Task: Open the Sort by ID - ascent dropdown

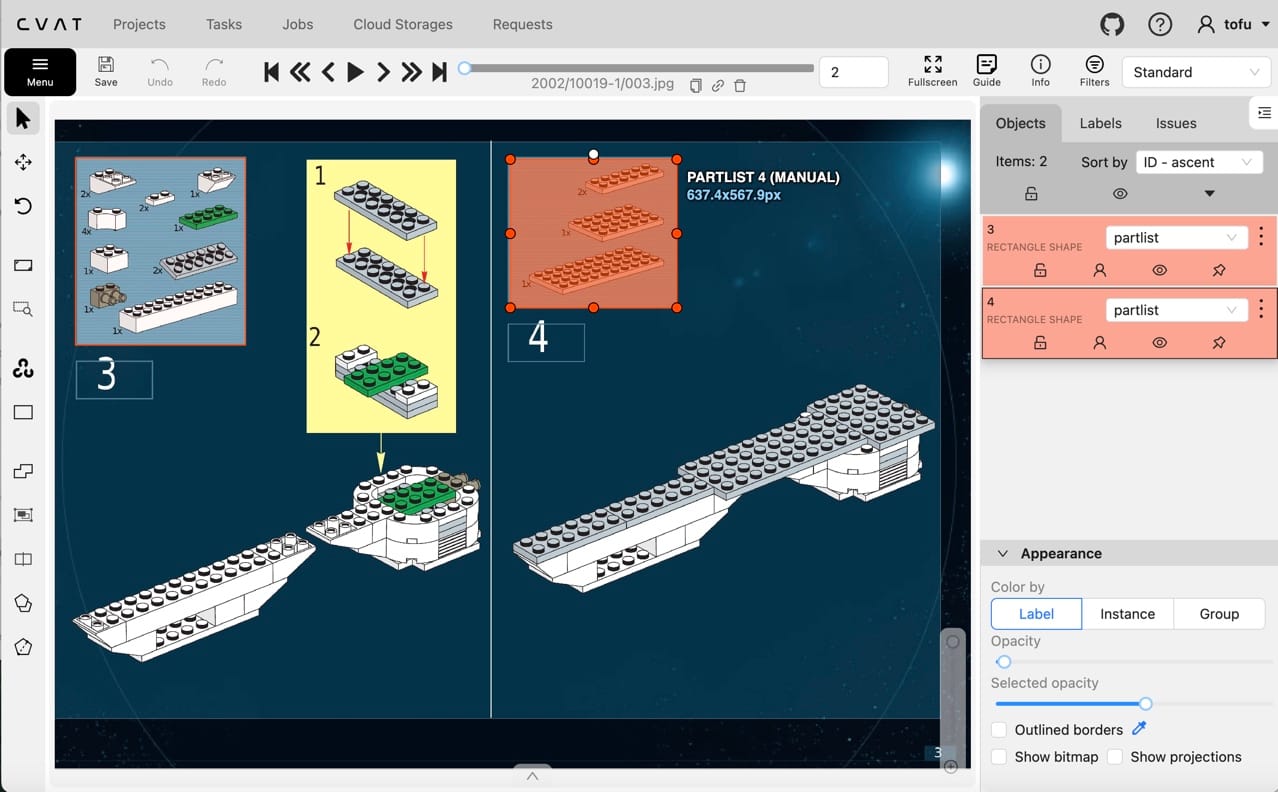Action: click(1198, 162)
